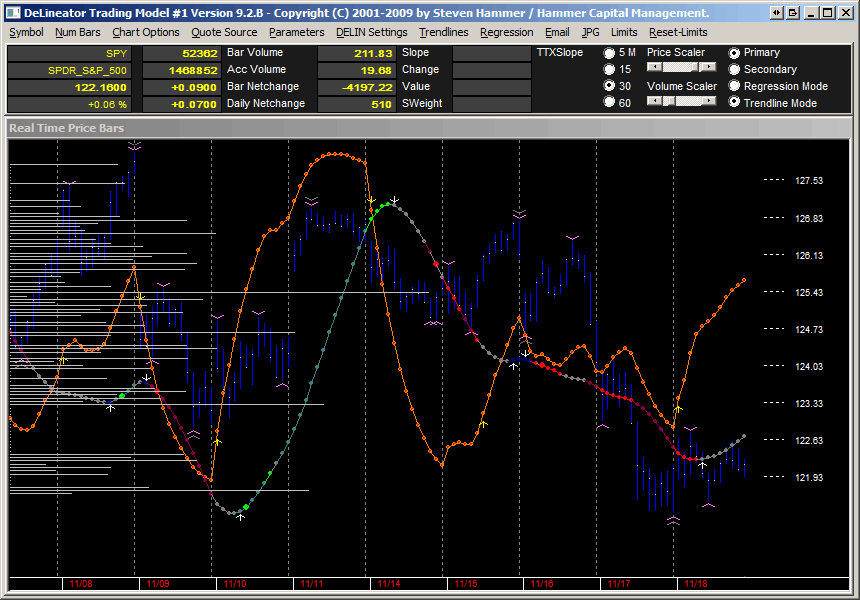This screenshot has height=600, width=860.
Task: Open the Email menu
Action: tap(557, 32)
